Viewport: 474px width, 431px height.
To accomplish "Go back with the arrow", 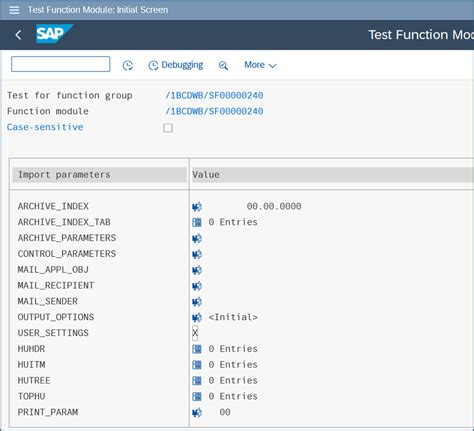I will 18,35.
